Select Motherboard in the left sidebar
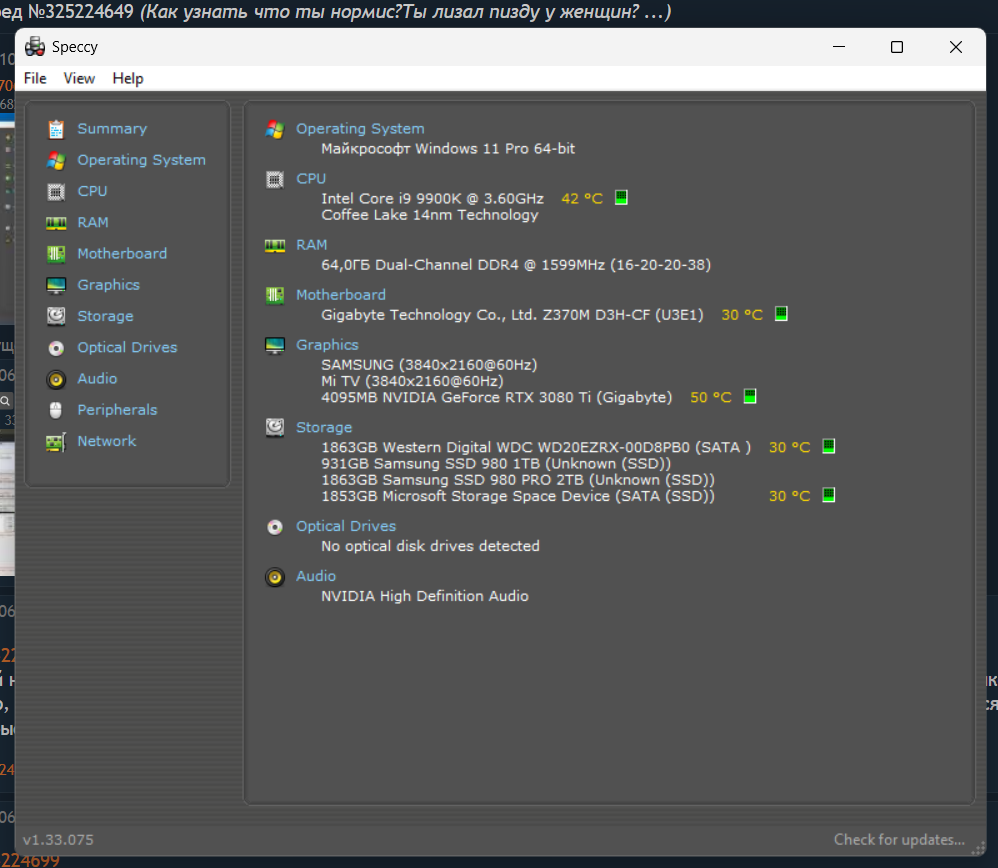 click(x=122, y=254)
